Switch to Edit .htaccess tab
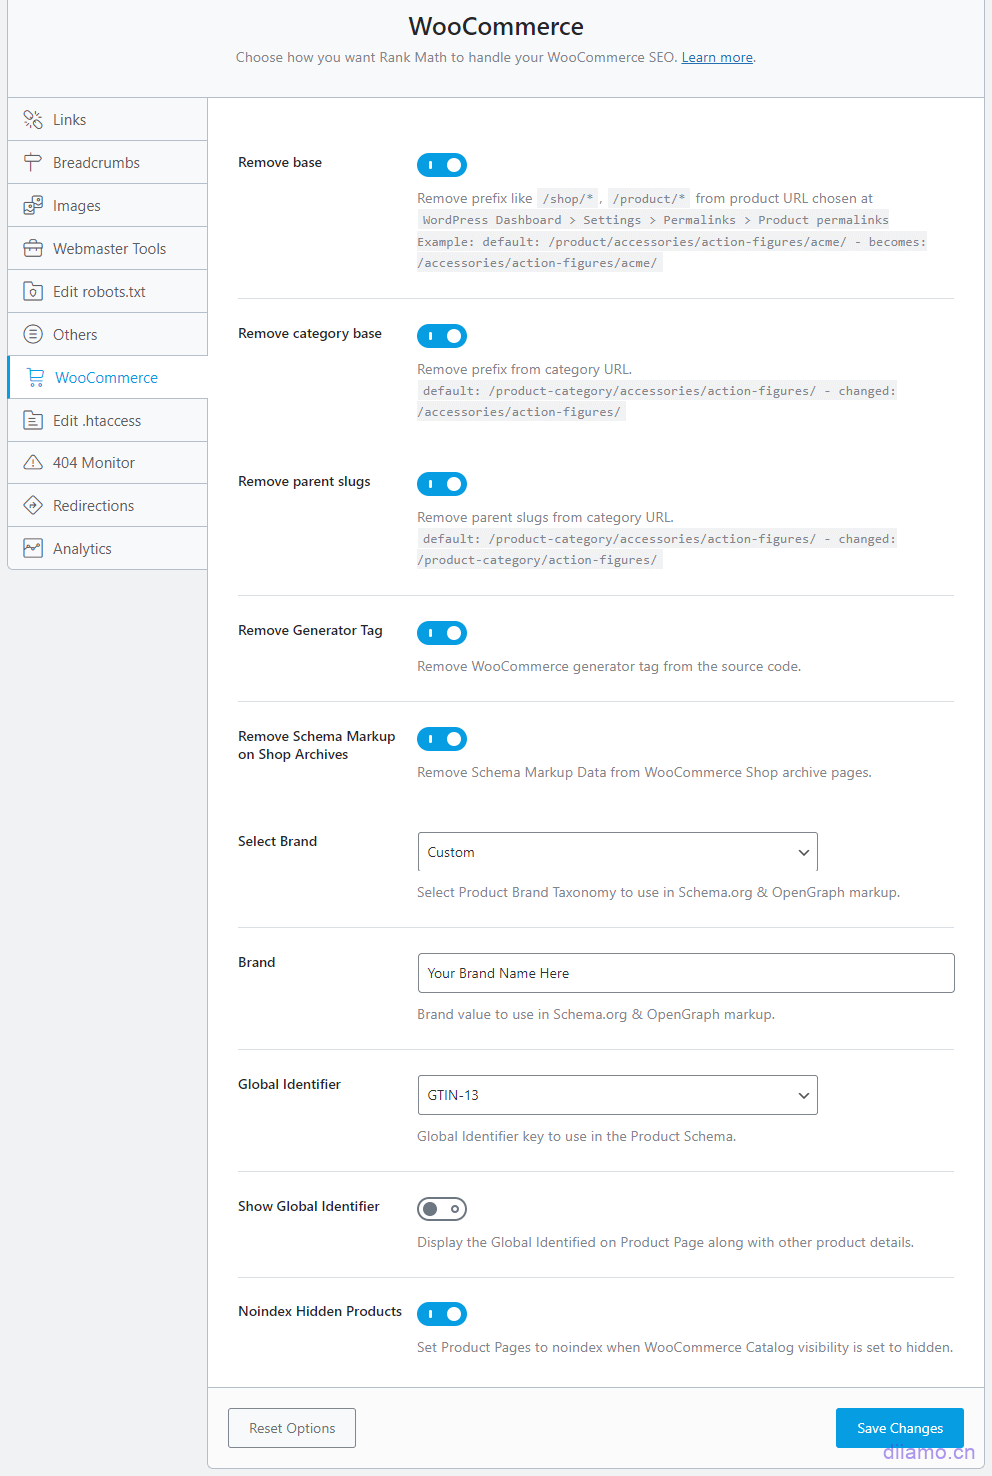Image resolution: width=992 pixels, height=1476 pixels. point(97,421)
